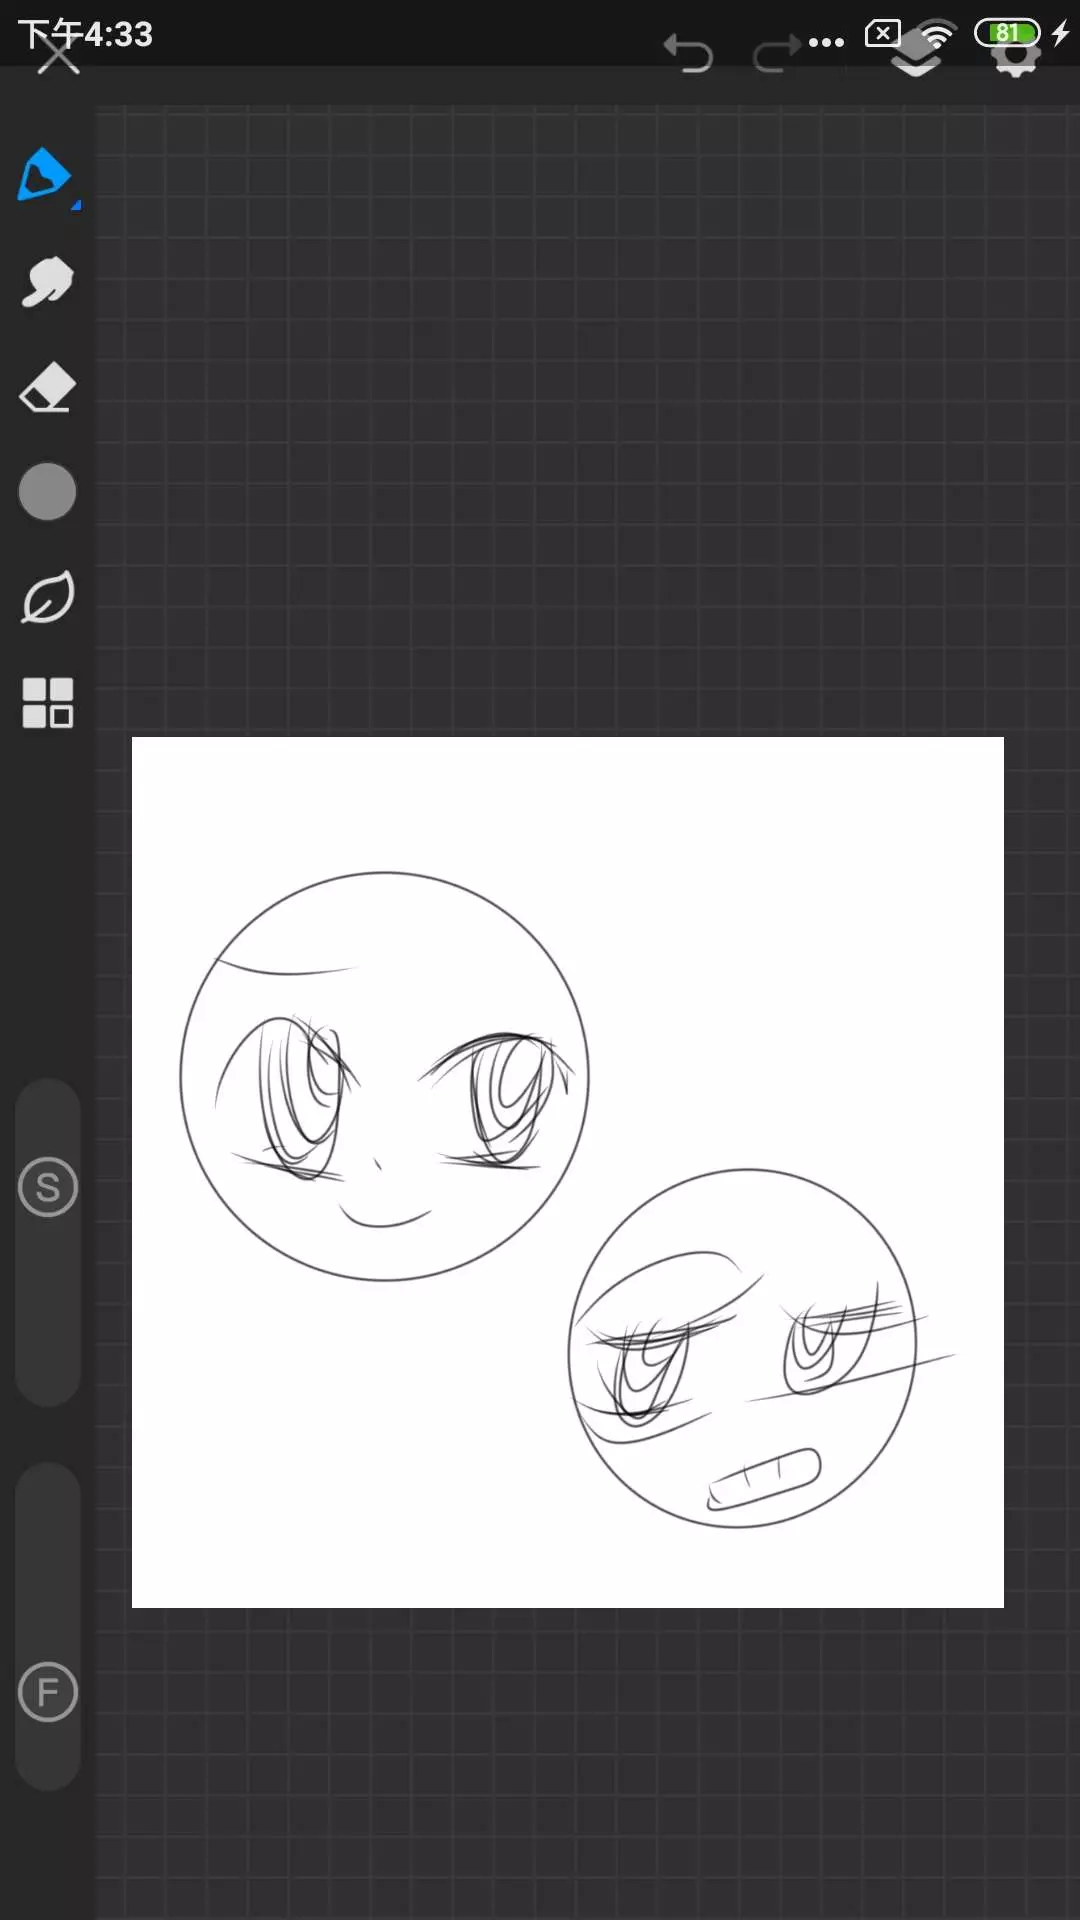
Task: Tap the F slider handle
Action: pos(47,1692)
